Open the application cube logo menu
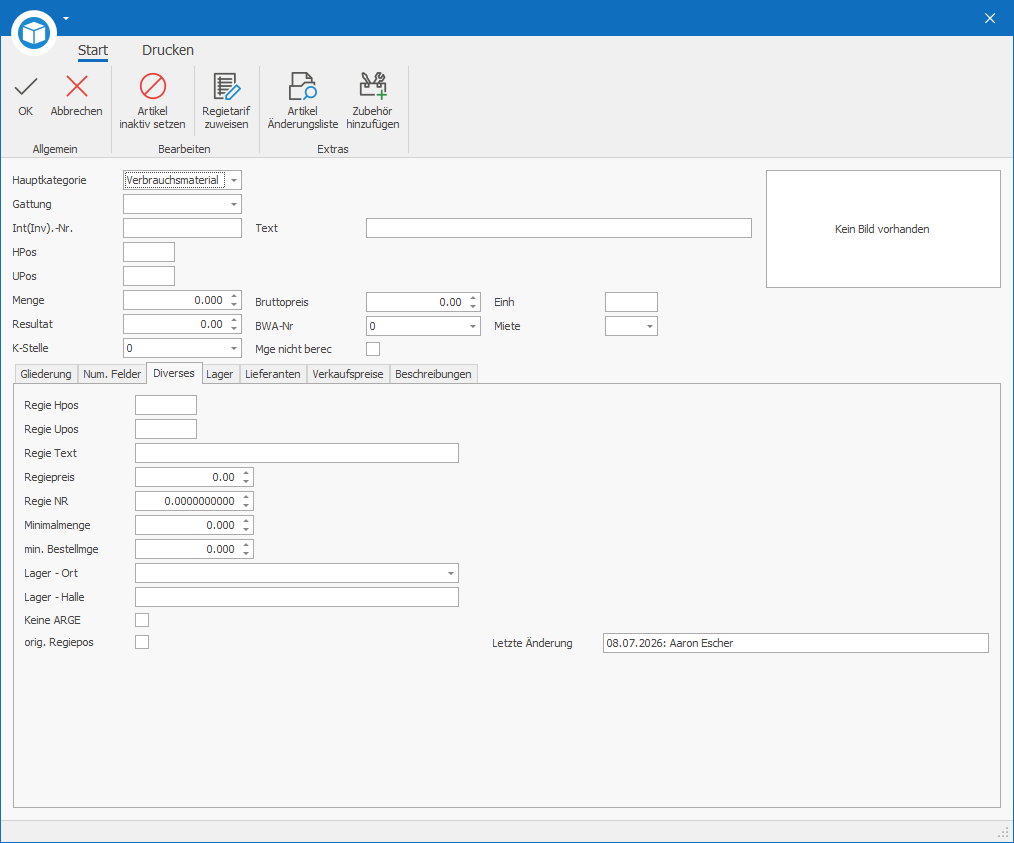The image size is (1014, 843). pyautogui.click(x=34, y=32)
